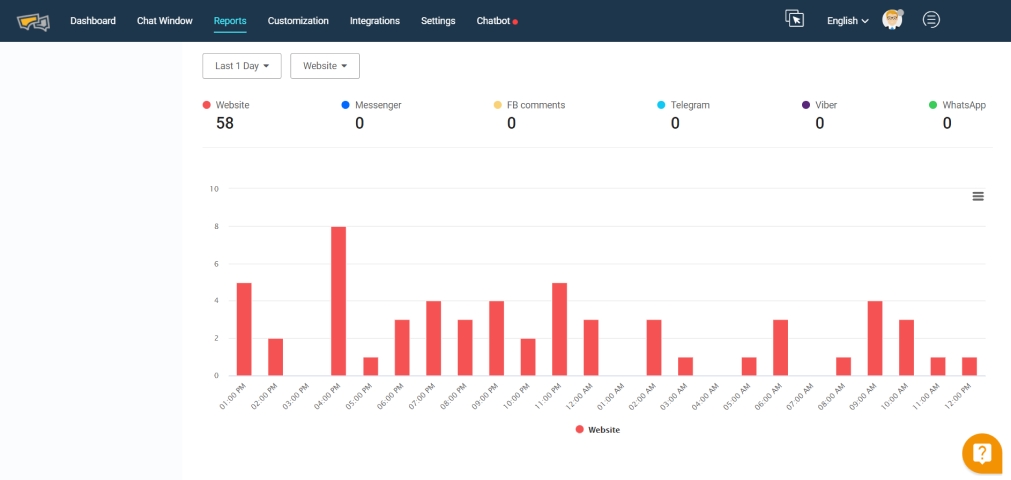This screenshot has height=480, width=1011.
Task: Click the tallest bar at 04:00 PM
Action: pos(339,300)
